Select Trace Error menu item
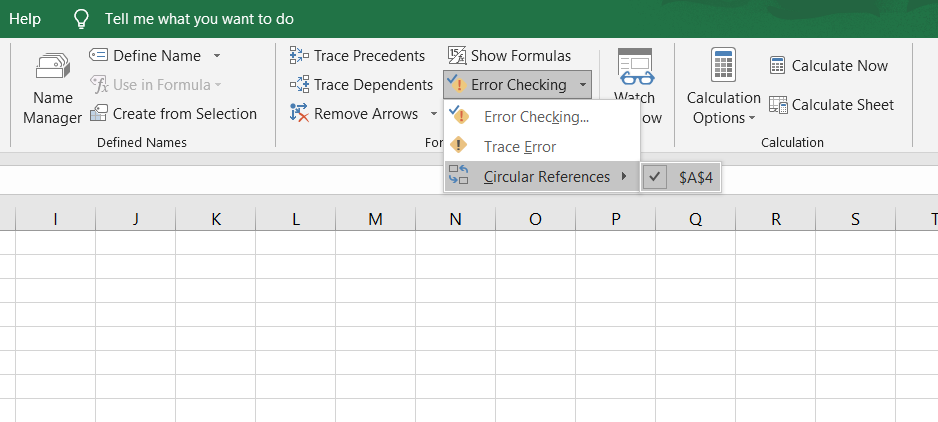 pos(519,147)
